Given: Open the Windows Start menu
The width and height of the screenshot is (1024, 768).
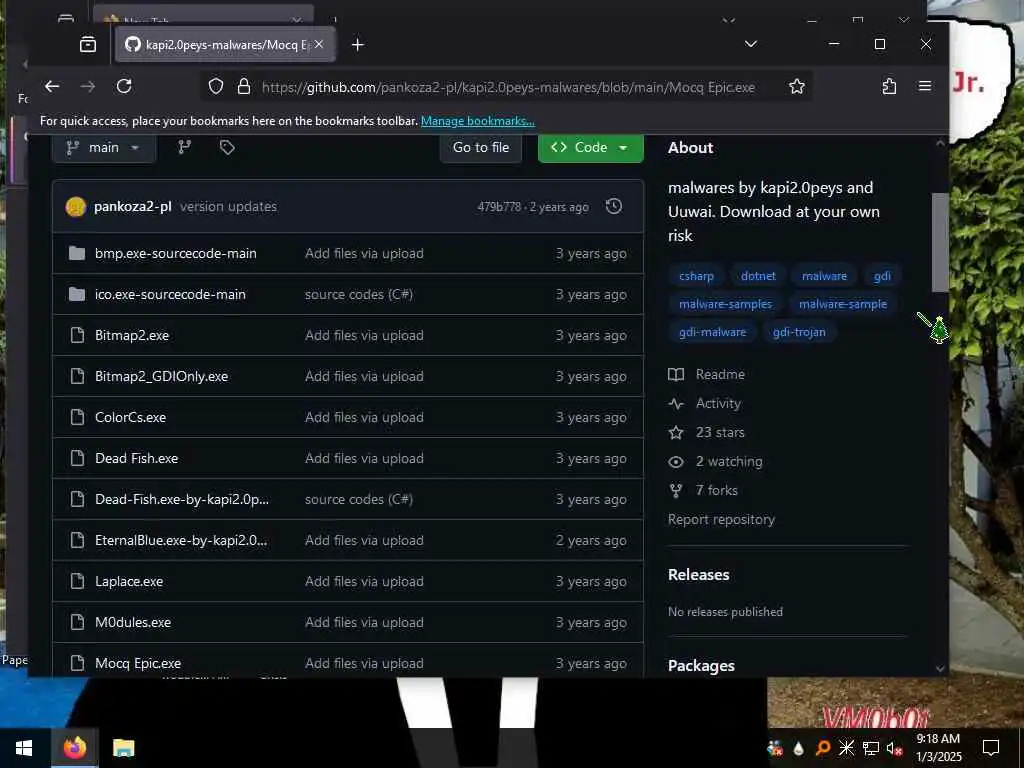Looking at the screenshot, I should tap(24, 748).
